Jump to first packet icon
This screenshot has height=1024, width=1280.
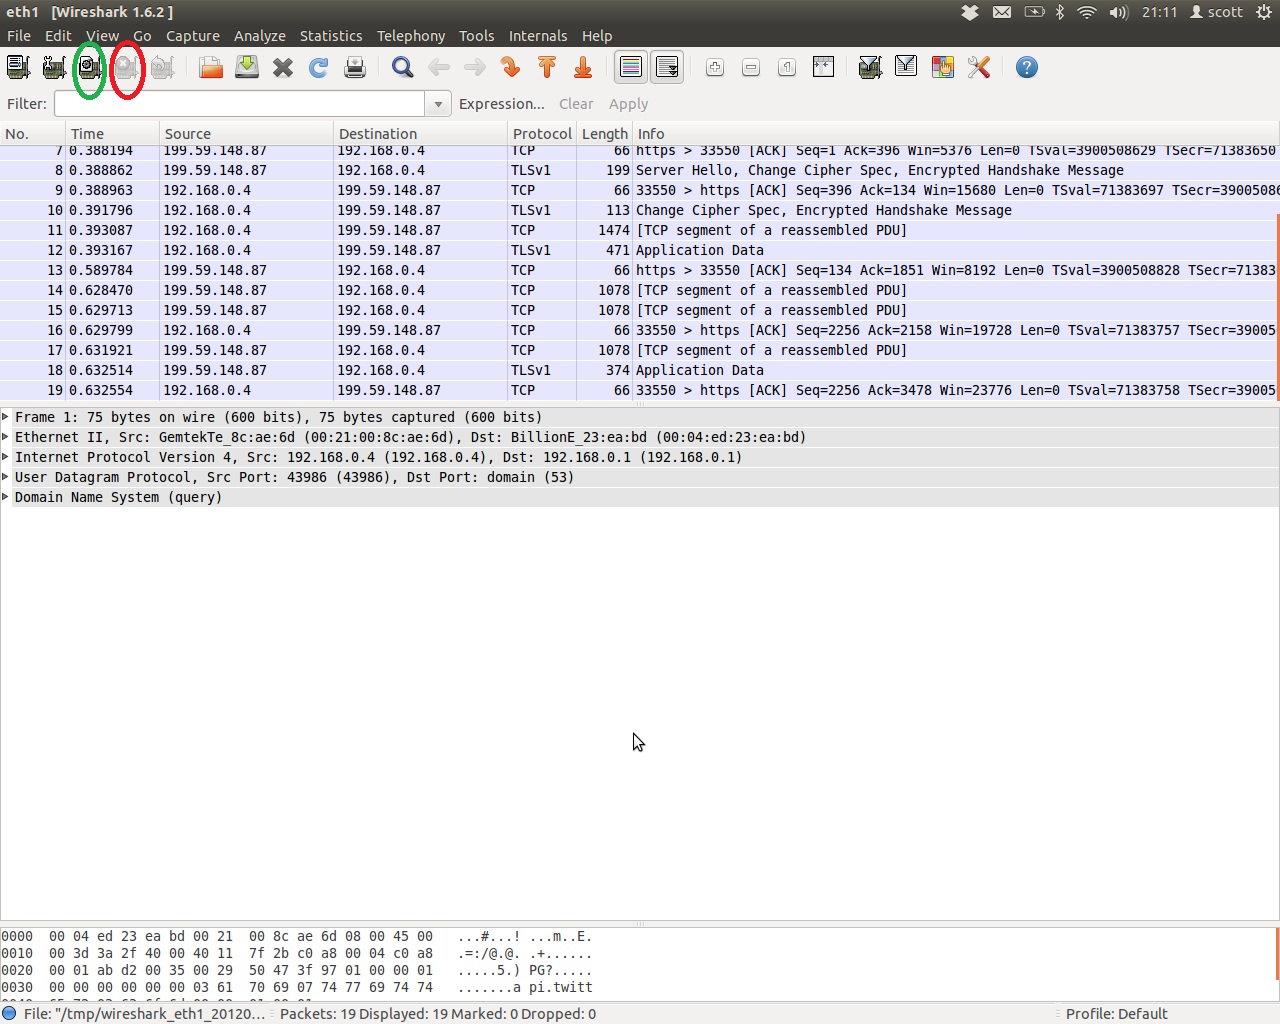(x=547, y=67)
